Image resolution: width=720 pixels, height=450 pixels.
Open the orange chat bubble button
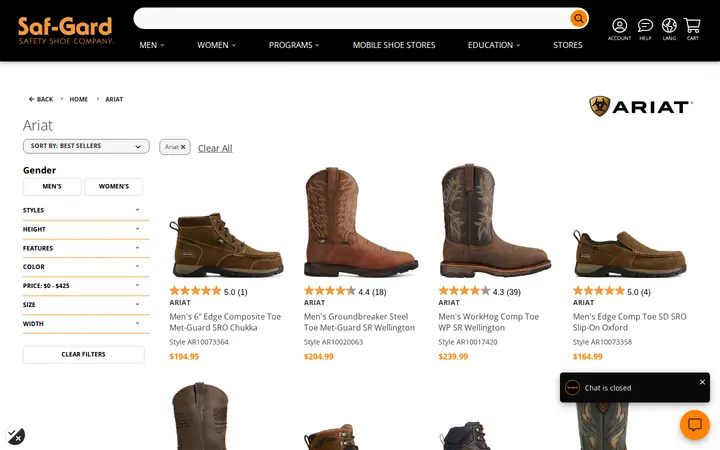[x=694, y=425]
